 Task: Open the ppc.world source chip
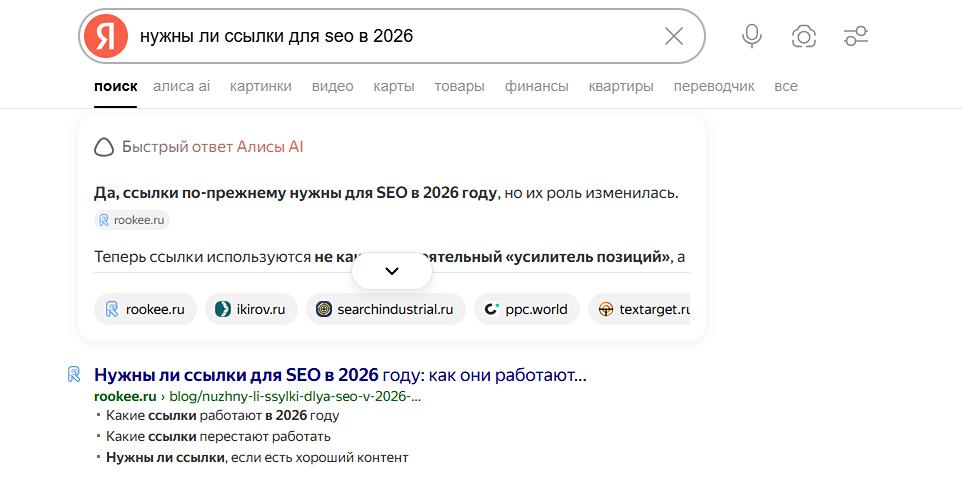pyautogui.click(x=525, y=309)
